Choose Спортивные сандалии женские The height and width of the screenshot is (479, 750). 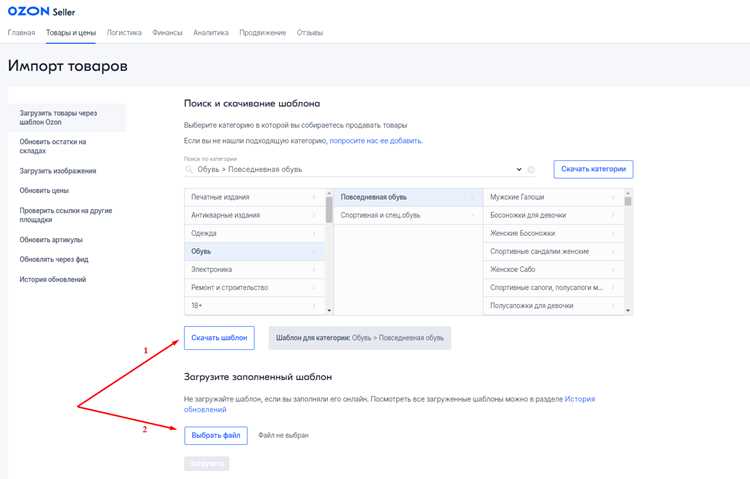click(553, 251)
